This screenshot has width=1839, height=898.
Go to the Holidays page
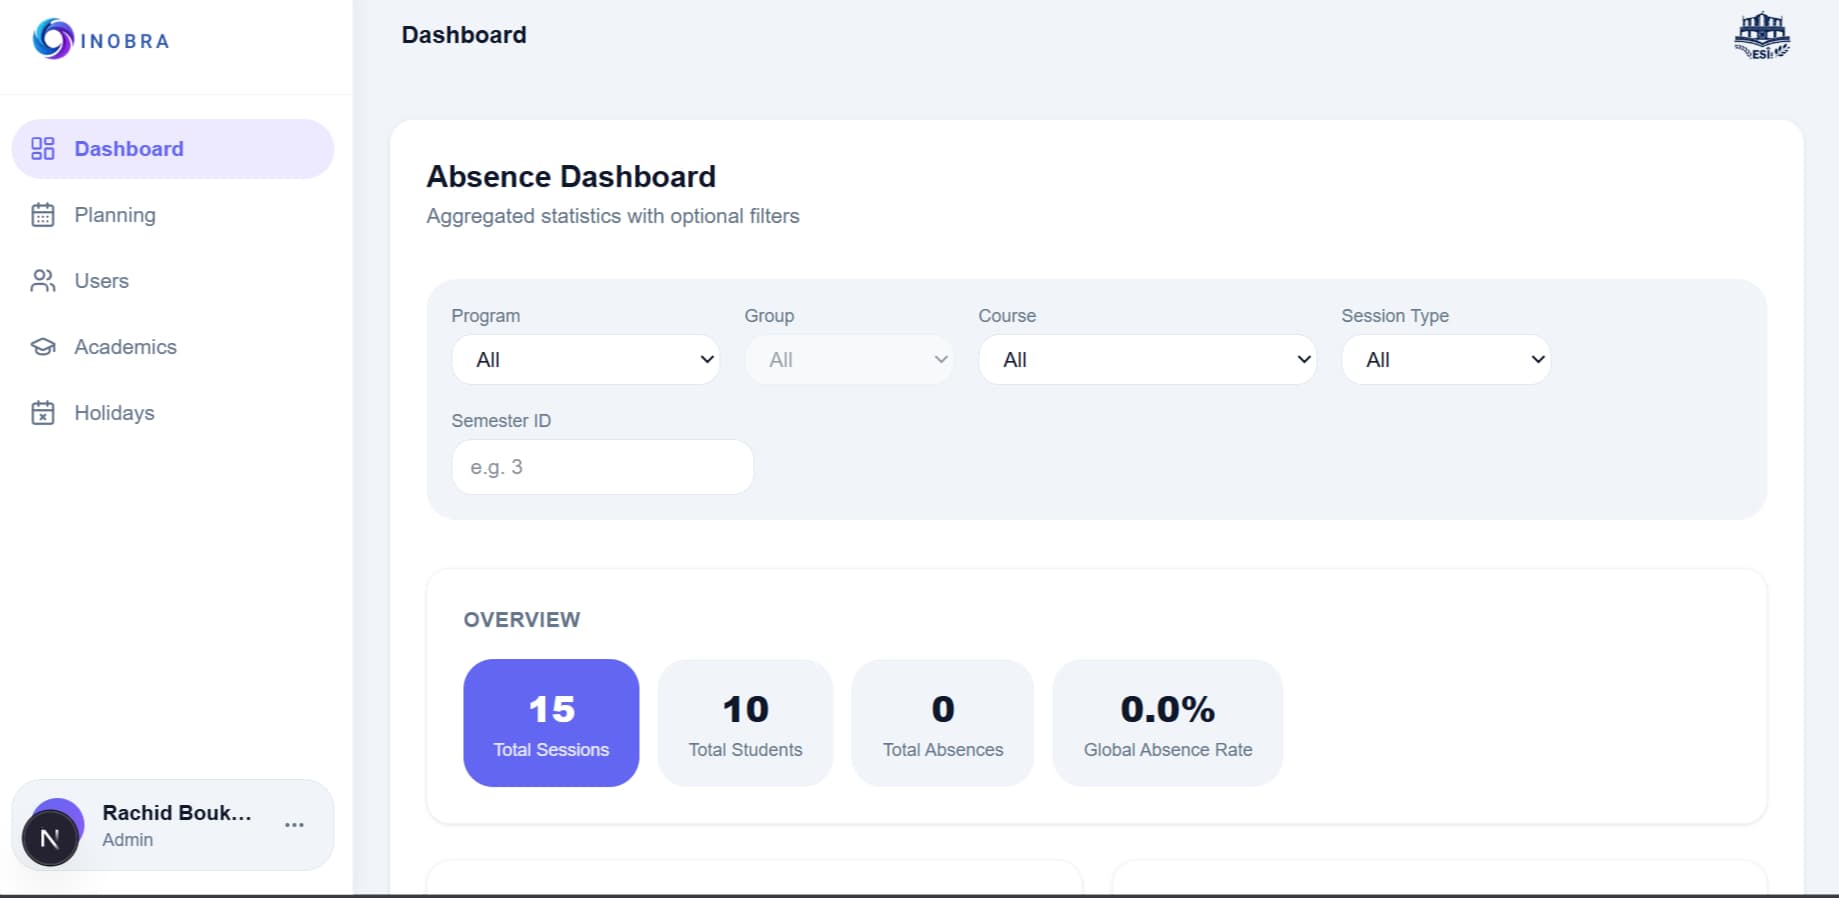[173, 413]
